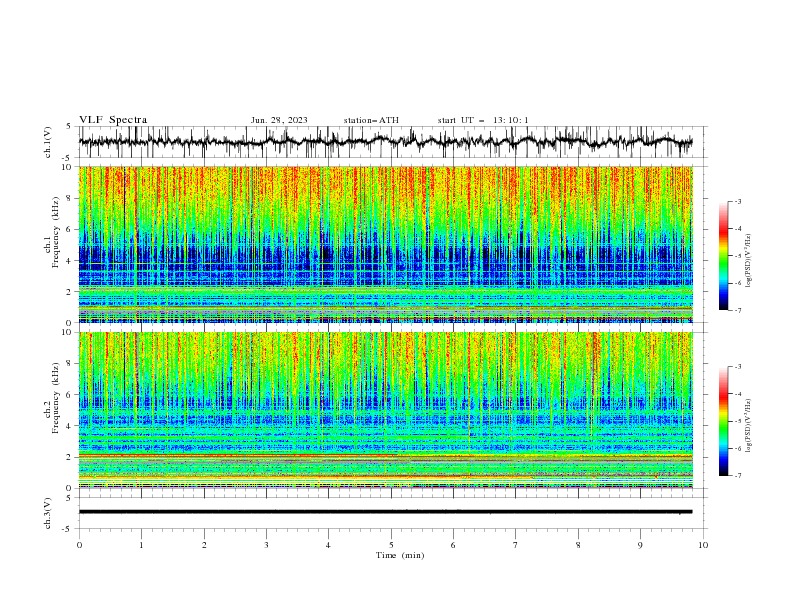The width and height of the screenshot is (792, 612).
Task: Click time axis tick label "1"
Action: click(x=141, y=545)
